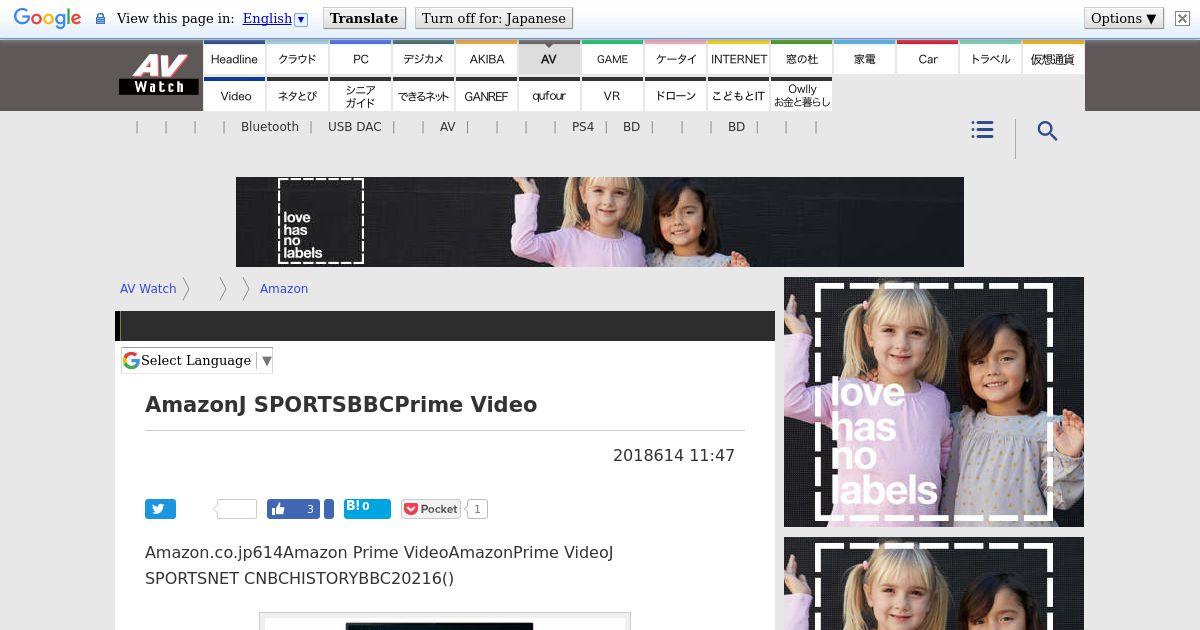Click the article headline AmazonJ SPORTSBBCPrime Video
This screenshot has width=1200, height=630.
(x=341, y=404)
